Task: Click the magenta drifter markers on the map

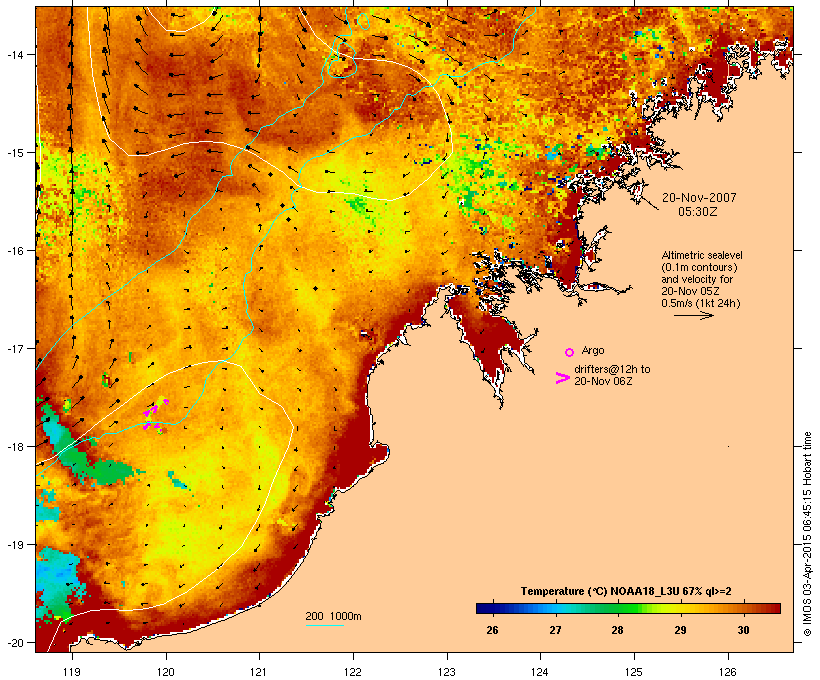Action: 155,415
